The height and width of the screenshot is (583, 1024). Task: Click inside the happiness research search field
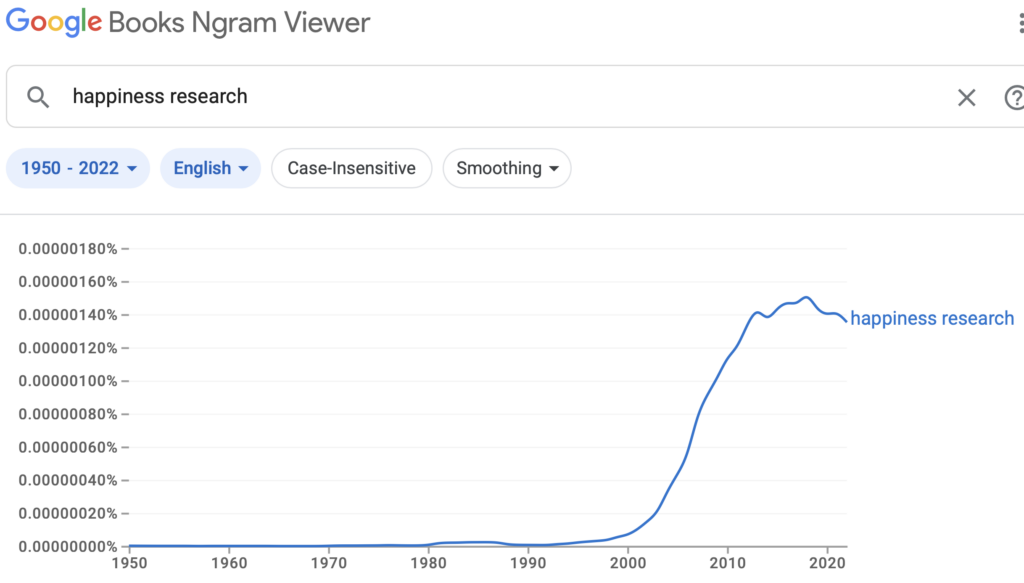pos(500,97)
